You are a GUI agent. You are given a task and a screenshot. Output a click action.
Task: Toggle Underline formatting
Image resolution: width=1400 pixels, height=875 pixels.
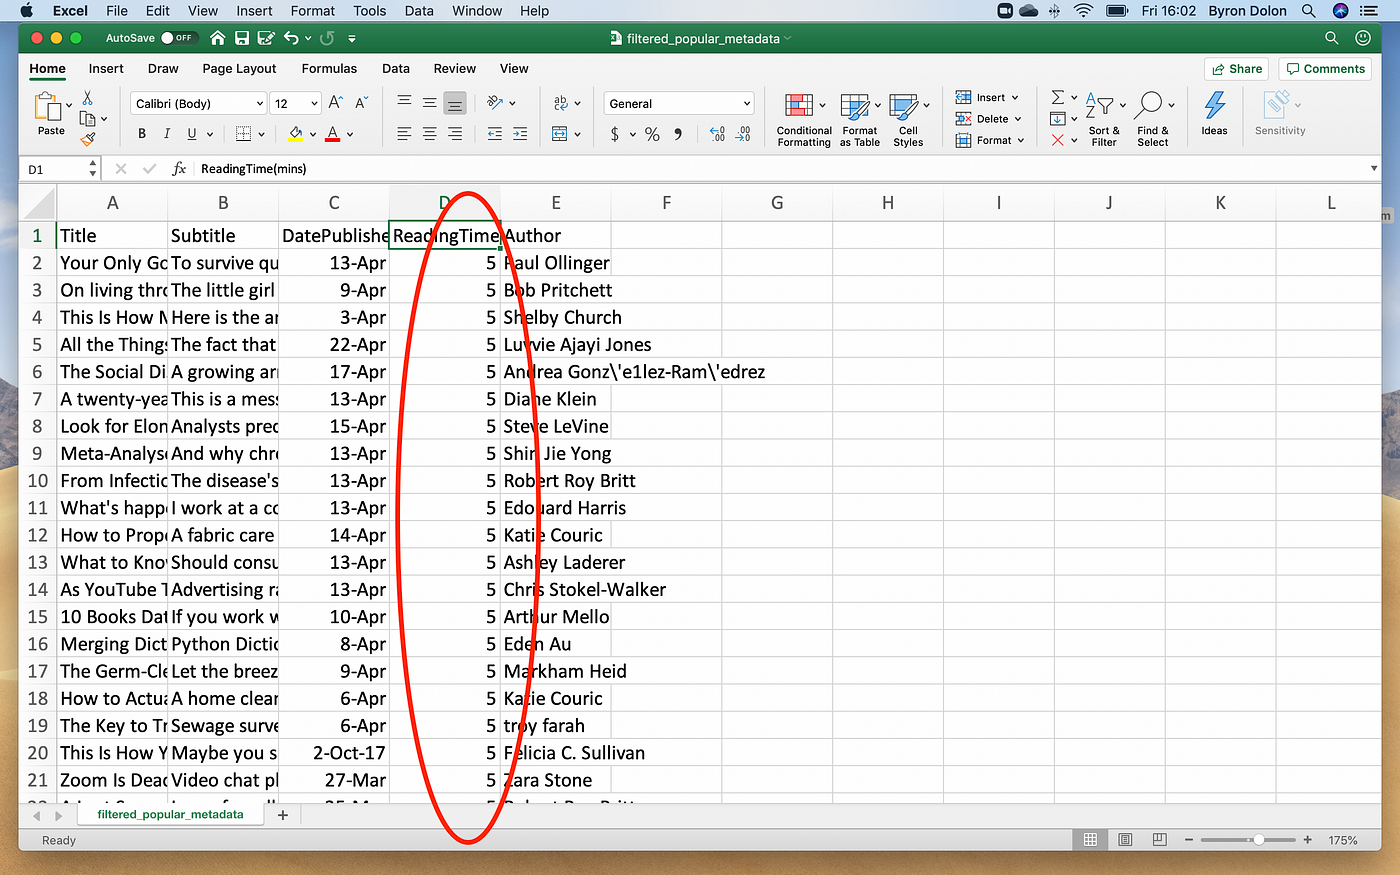[192, 133]
